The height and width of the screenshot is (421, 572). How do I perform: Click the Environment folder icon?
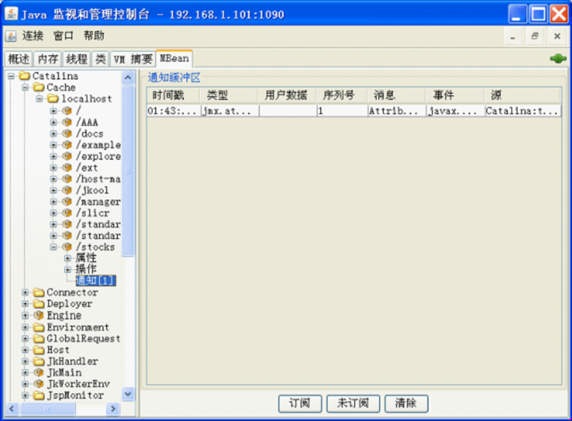pyautogui.click(x=39, y=327)
